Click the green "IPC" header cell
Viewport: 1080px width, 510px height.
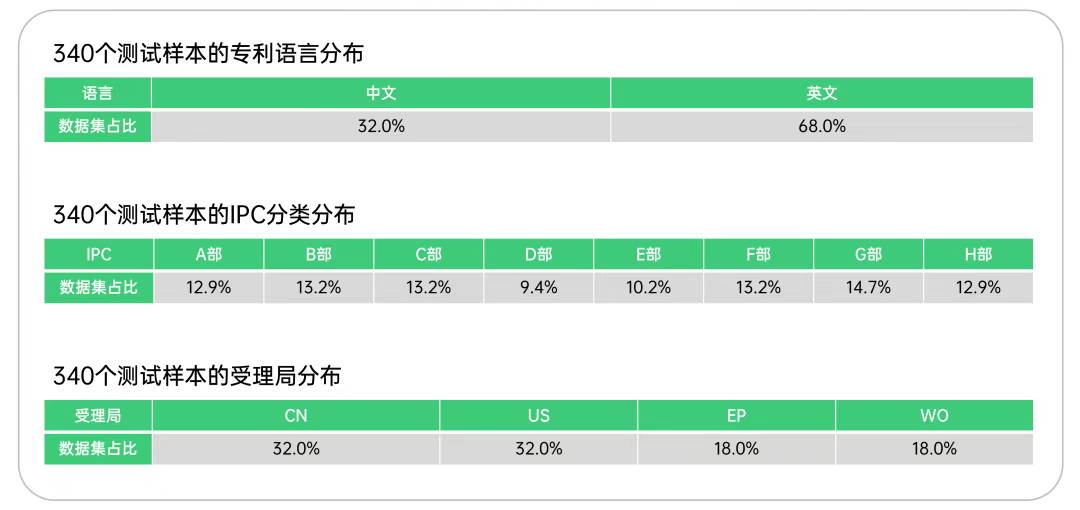tap(98, 255)
